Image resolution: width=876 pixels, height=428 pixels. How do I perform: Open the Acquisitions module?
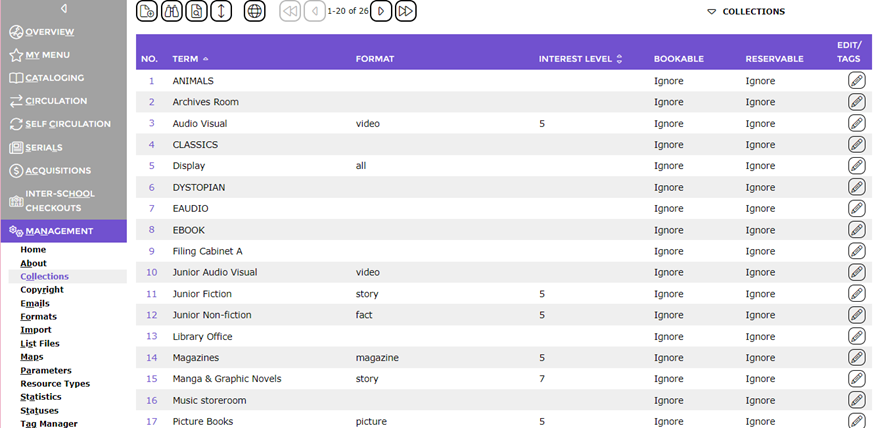[x=50, y=170]
